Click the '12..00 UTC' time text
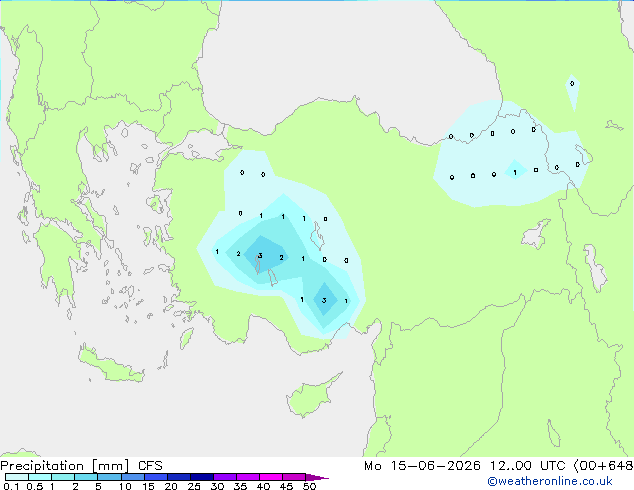 click(528, 466)
